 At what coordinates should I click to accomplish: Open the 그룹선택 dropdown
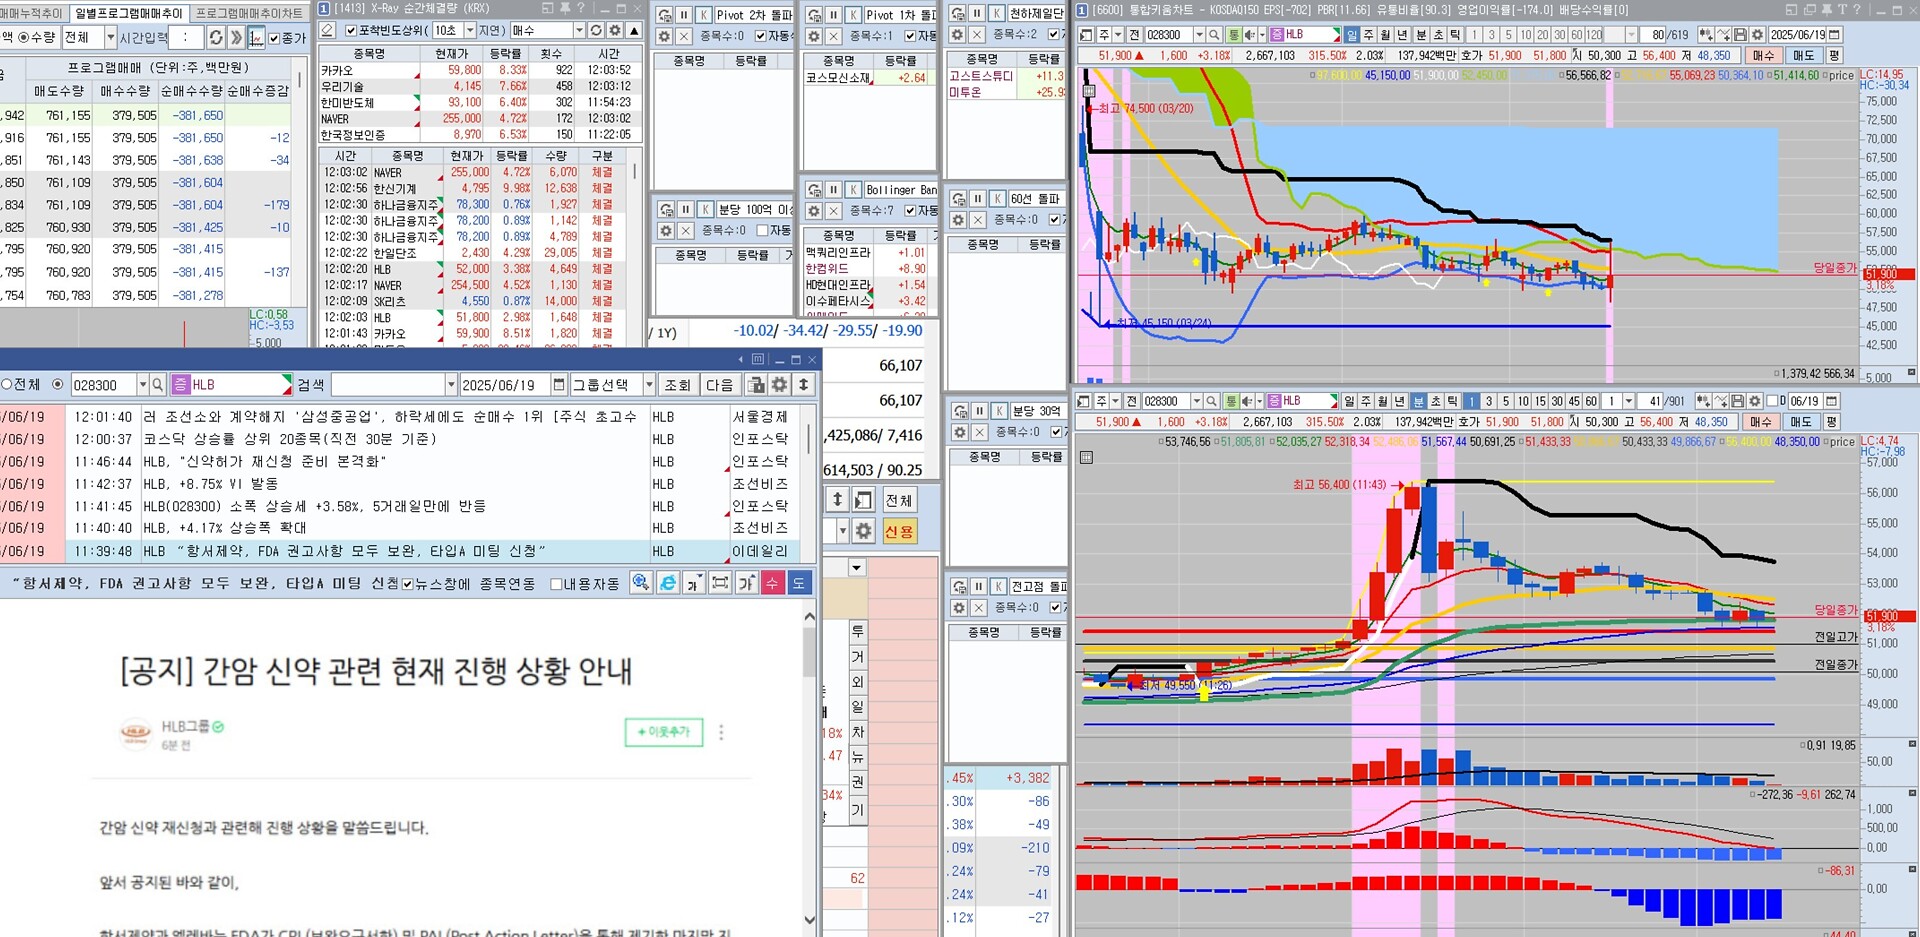pyautogui.click(x=649, y=385)
